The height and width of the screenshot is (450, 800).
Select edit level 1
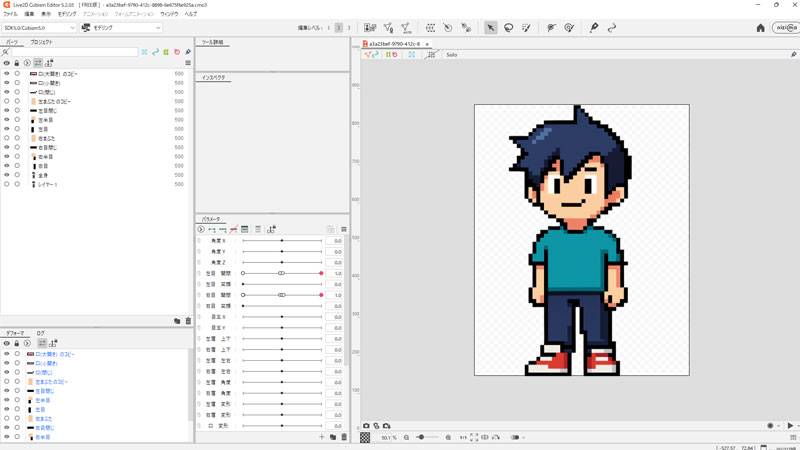click(329, 28)
